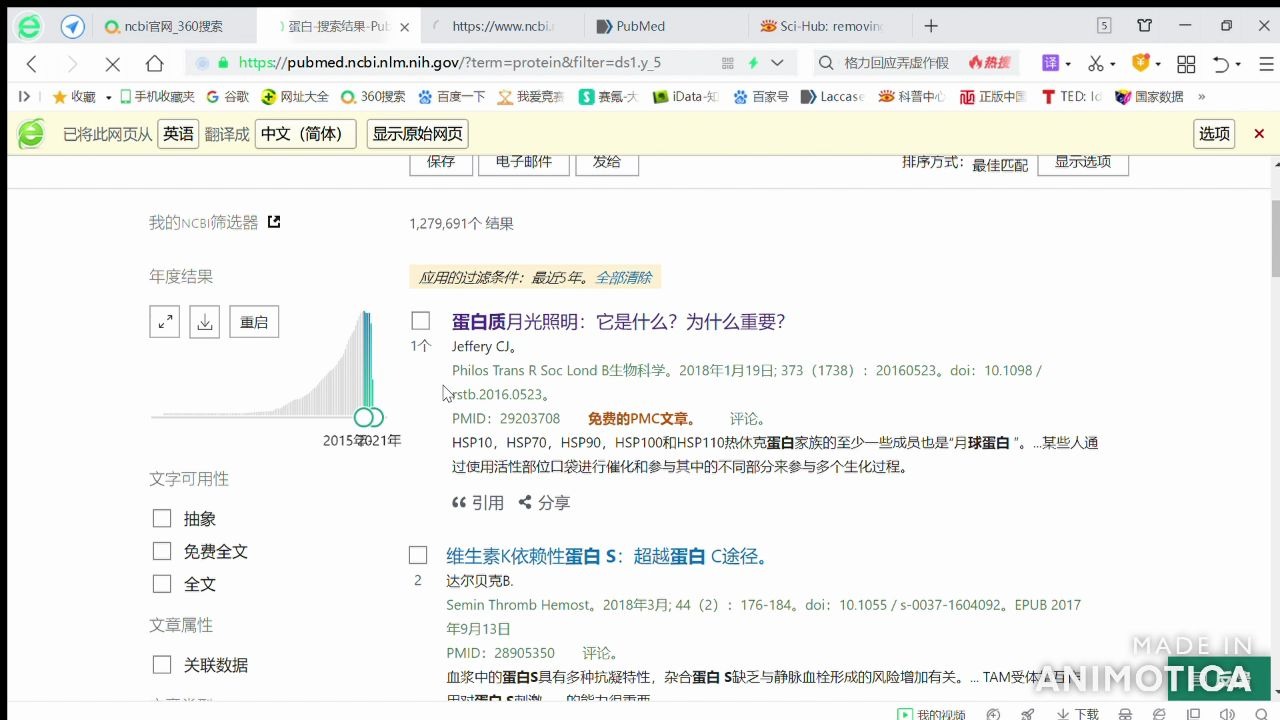Screen dimensions: 1280x720
Task: Open the Laccase bookmark
Action: coord(832,97)
